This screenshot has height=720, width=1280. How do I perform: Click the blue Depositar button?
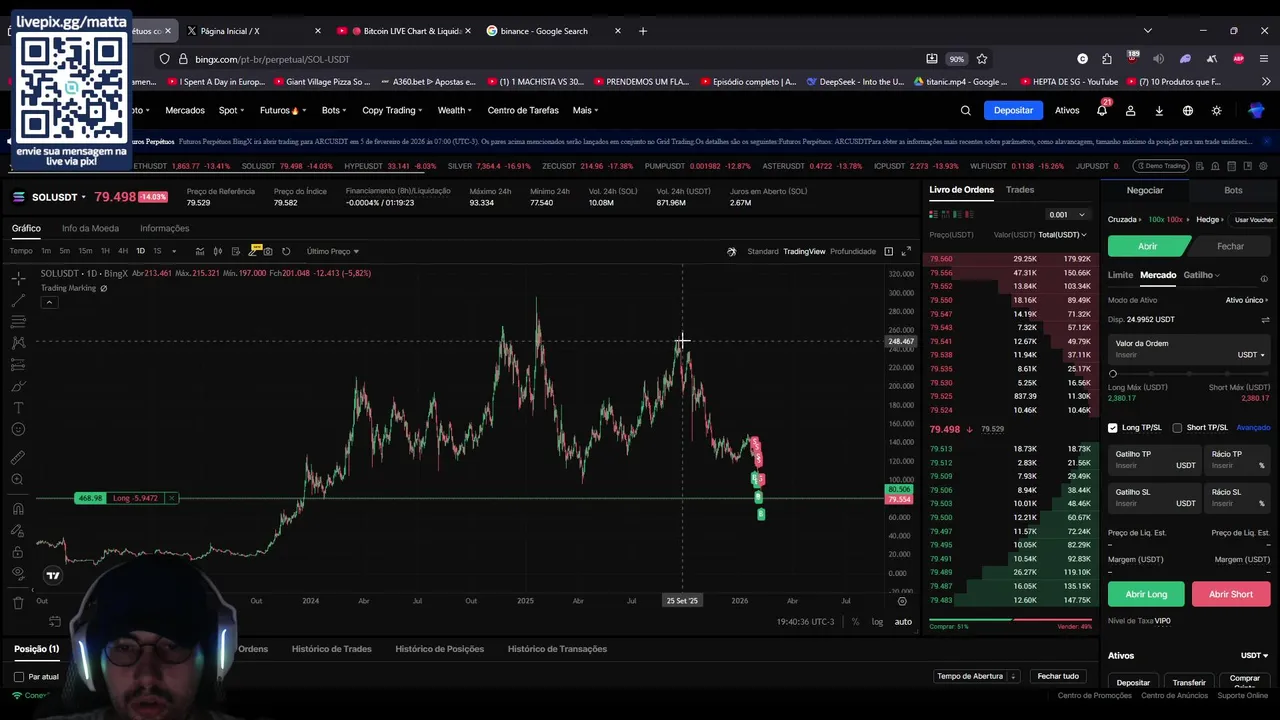pos(1013,110)
